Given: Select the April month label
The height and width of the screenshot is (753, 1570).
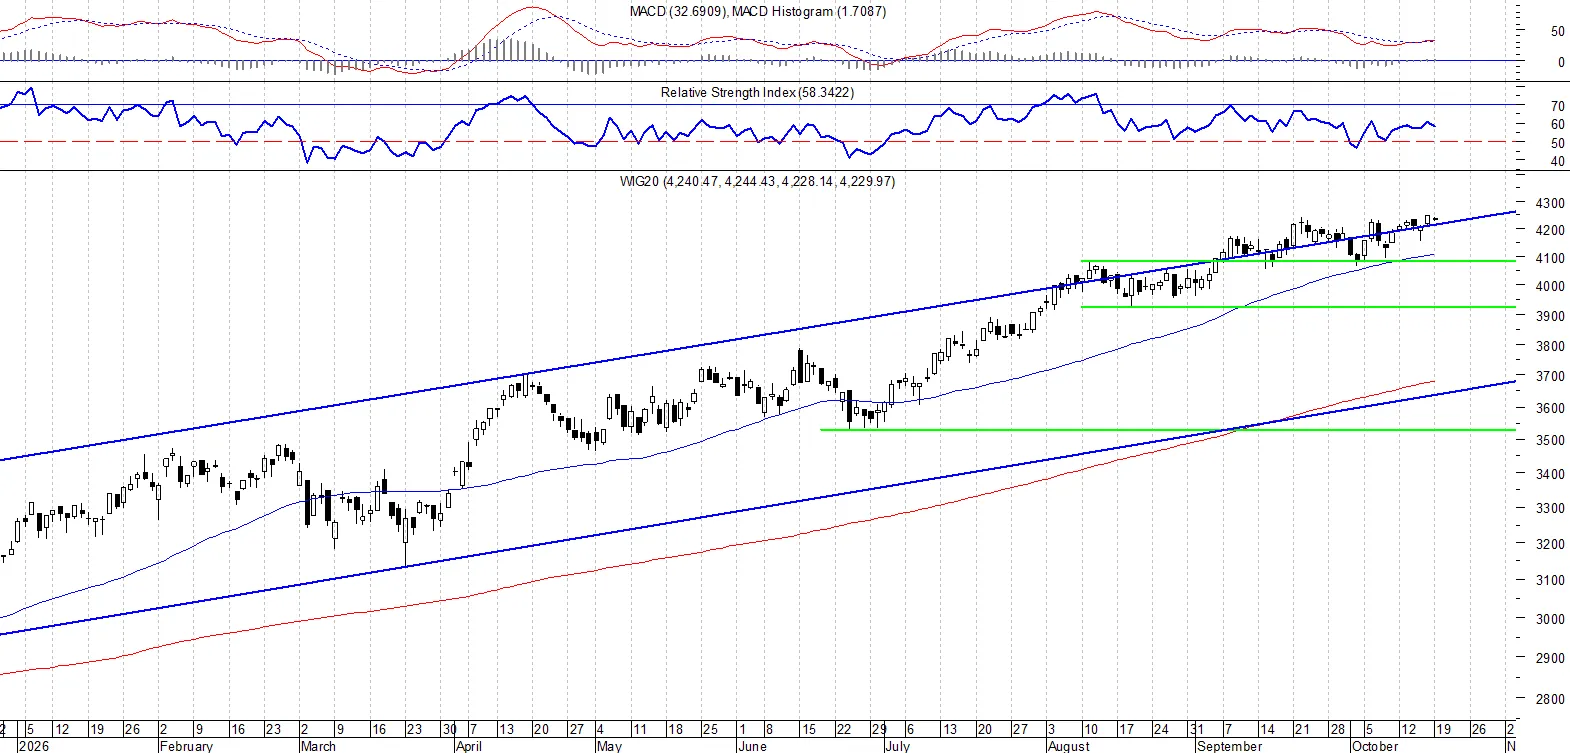Looking at the screenshot, I should click(x=468, y=746).
